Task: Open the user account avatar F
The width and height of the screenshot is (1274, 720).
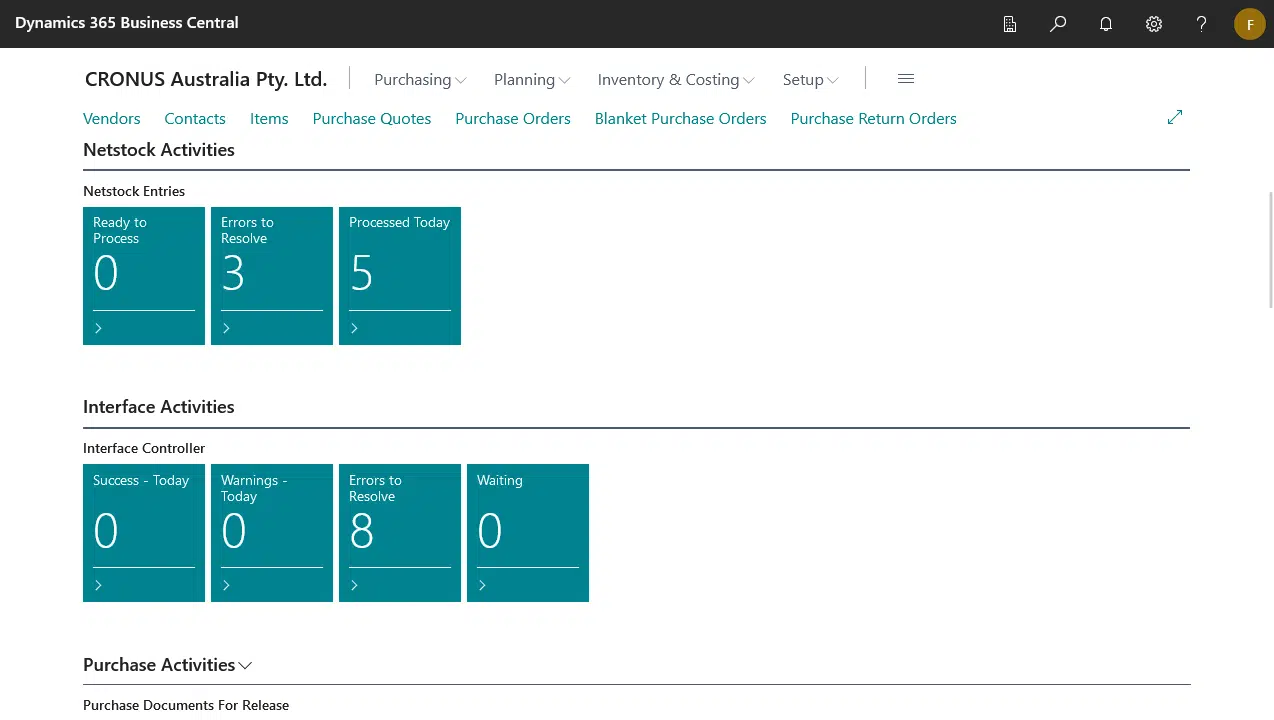Action: [x=1250, y=24]
